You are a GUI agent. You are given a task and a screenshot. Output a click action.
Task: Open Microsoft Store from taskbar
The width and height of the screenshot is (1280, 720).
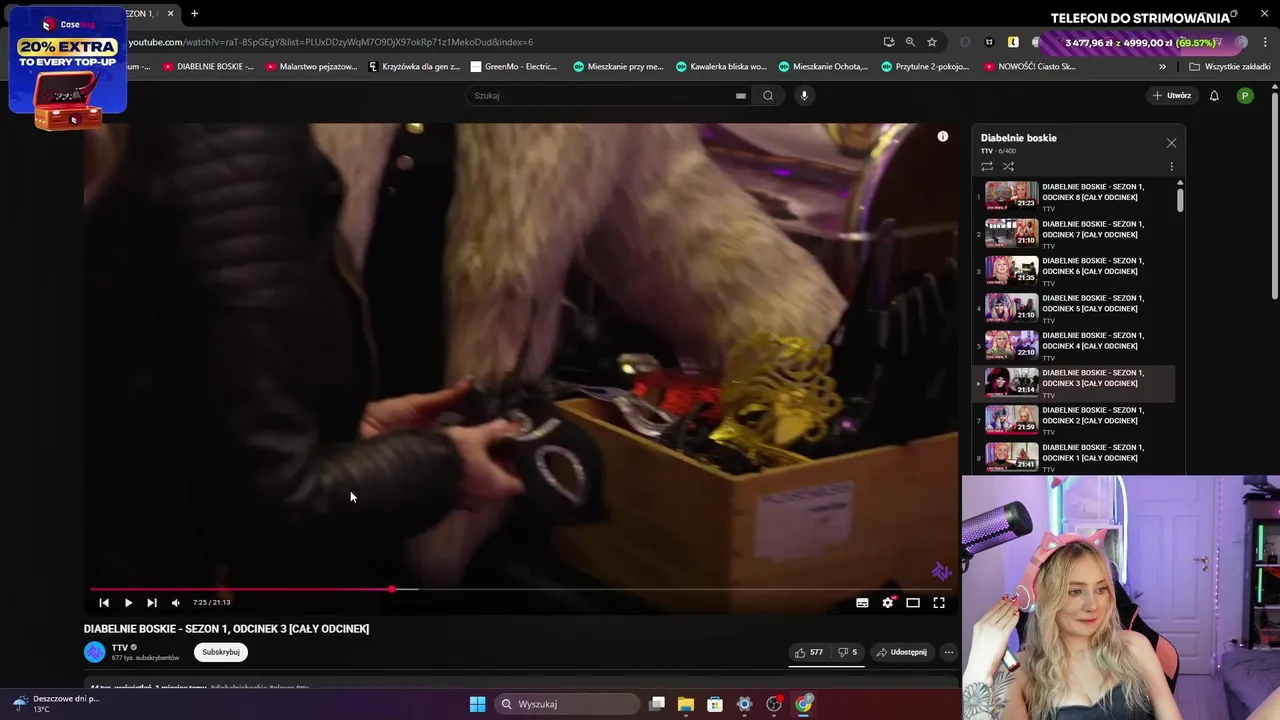(x=715, y=704)
